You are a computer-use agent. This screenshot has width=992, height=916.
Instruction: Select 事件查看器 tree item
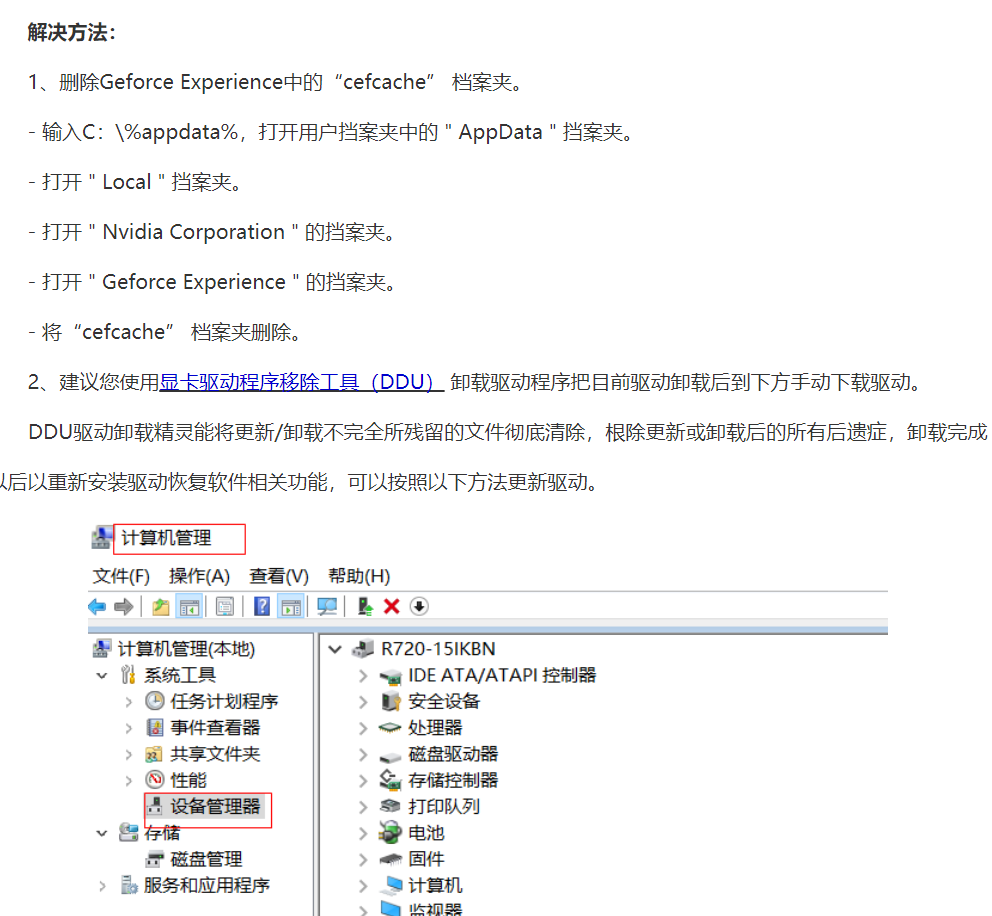tap(215, 728)
